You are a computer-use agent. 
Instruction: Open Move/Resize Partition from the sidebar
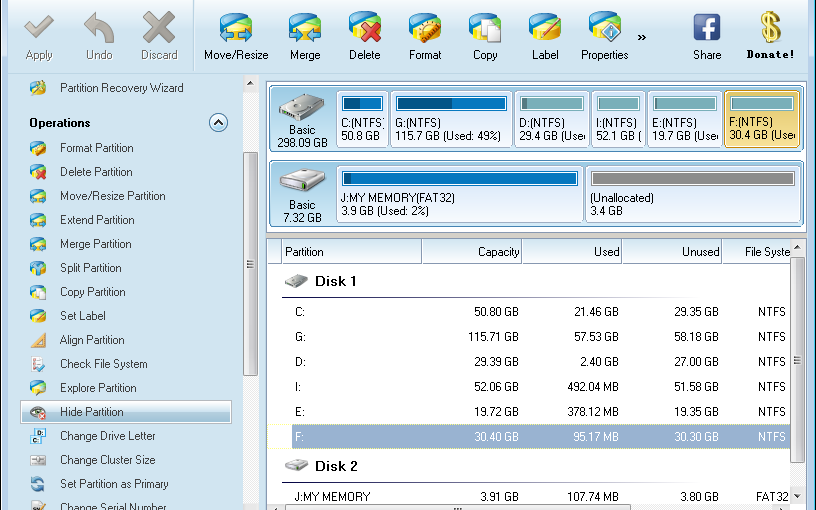(97, 196)
